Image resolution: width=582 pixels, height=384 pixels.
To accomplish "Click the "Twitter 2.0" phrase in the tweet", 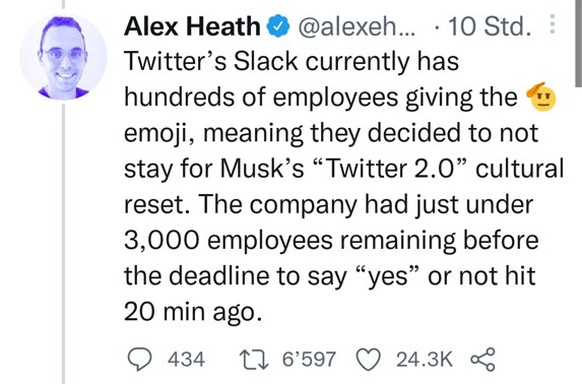I will (390, 168).
